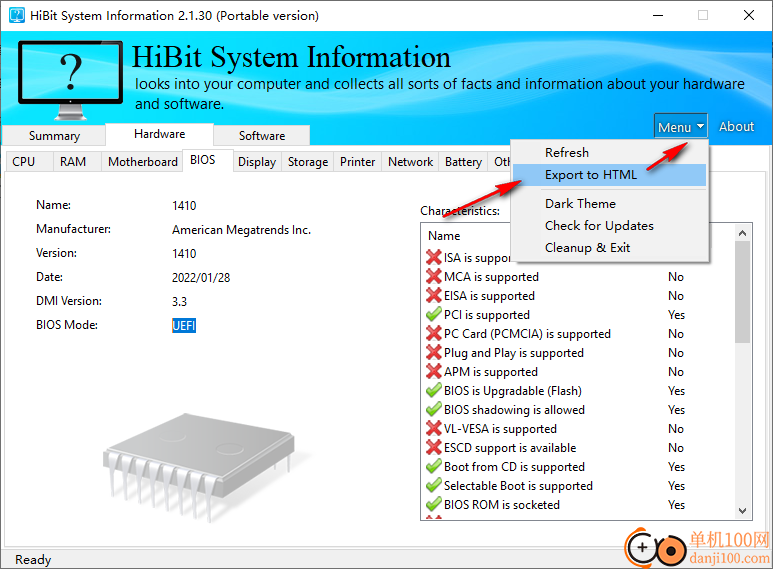Click the red X icon beside EISA is supported
The height and width of the screenshot is (569, 773).
pyautogui.click(x=433, y=295)
